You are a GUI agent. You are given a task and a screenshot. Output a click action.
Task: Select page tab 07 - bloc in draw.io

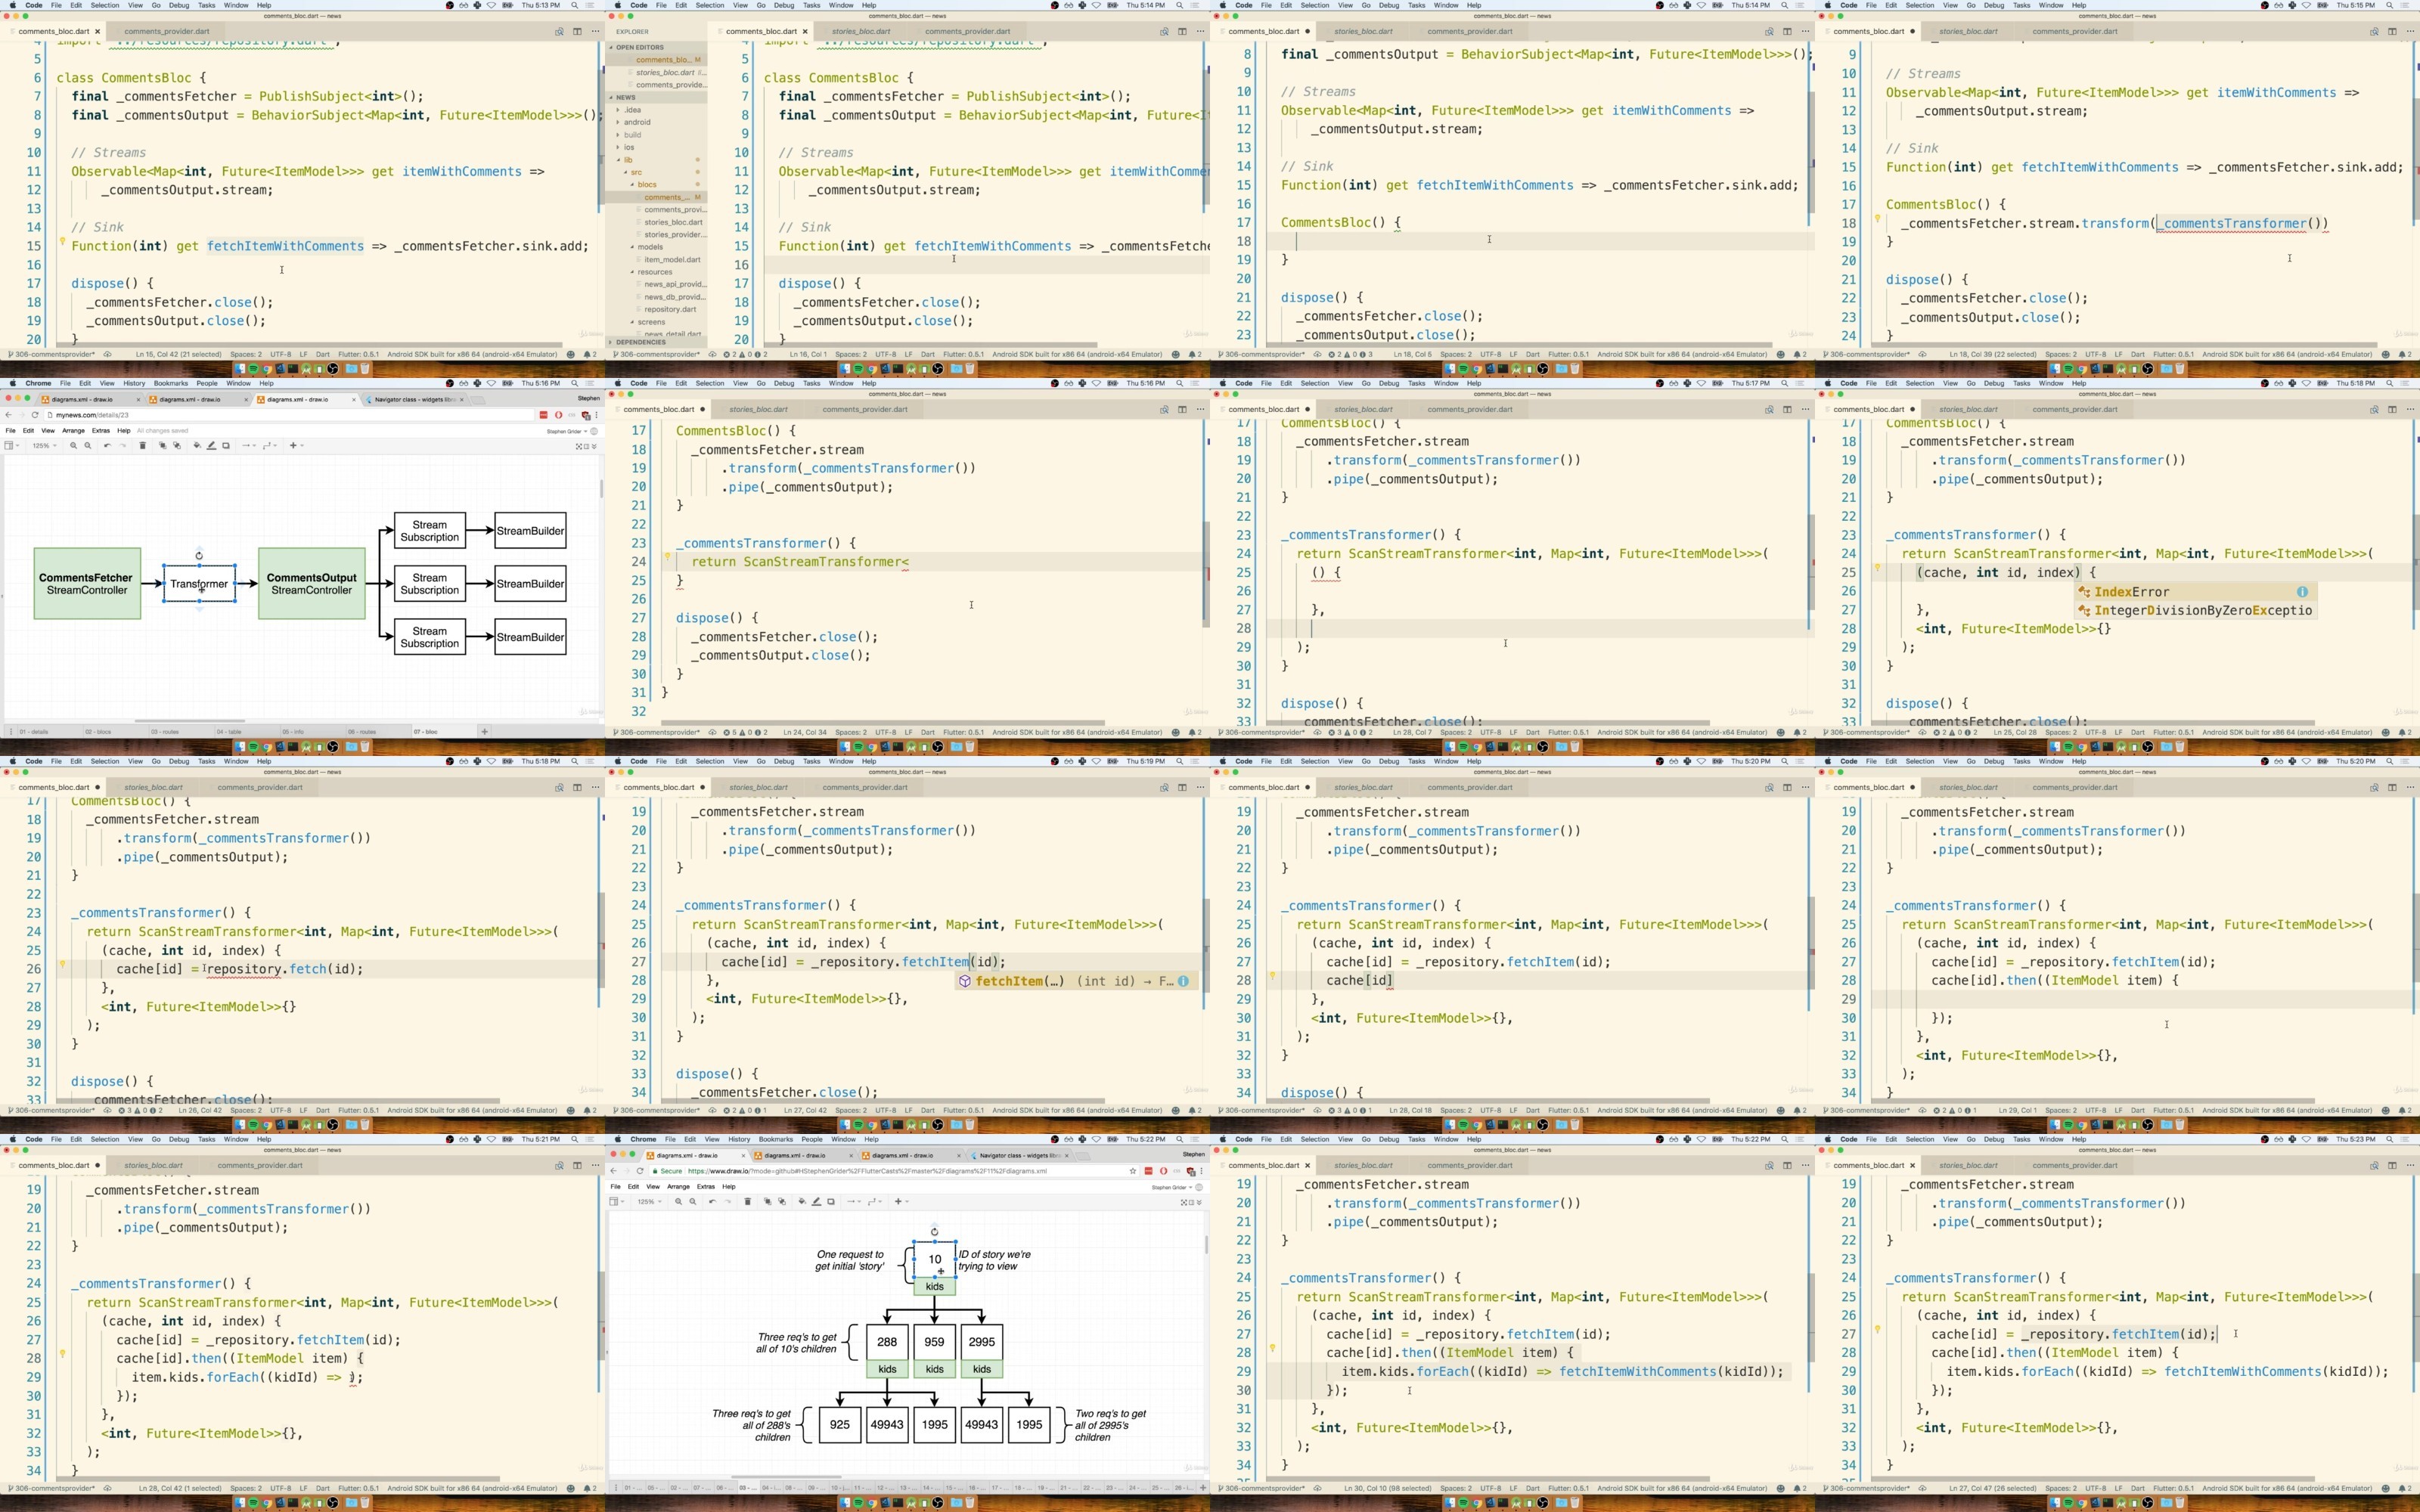pos(444,732)
